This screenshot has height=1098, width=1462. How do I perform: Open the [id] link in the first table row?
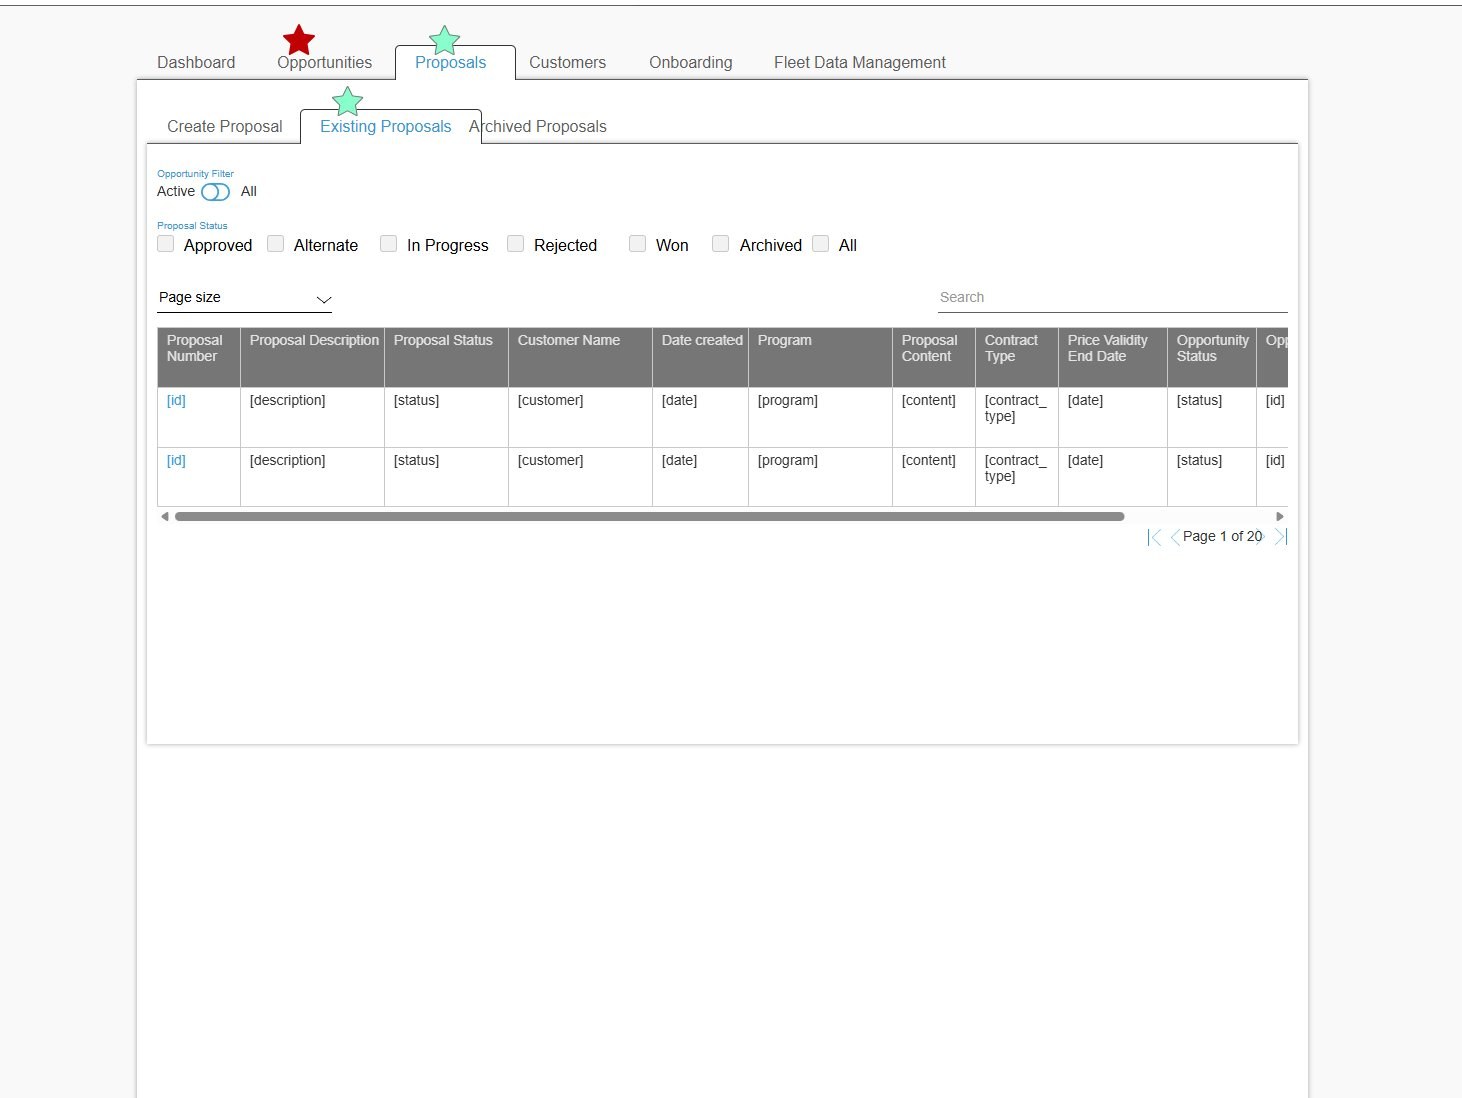176,400
